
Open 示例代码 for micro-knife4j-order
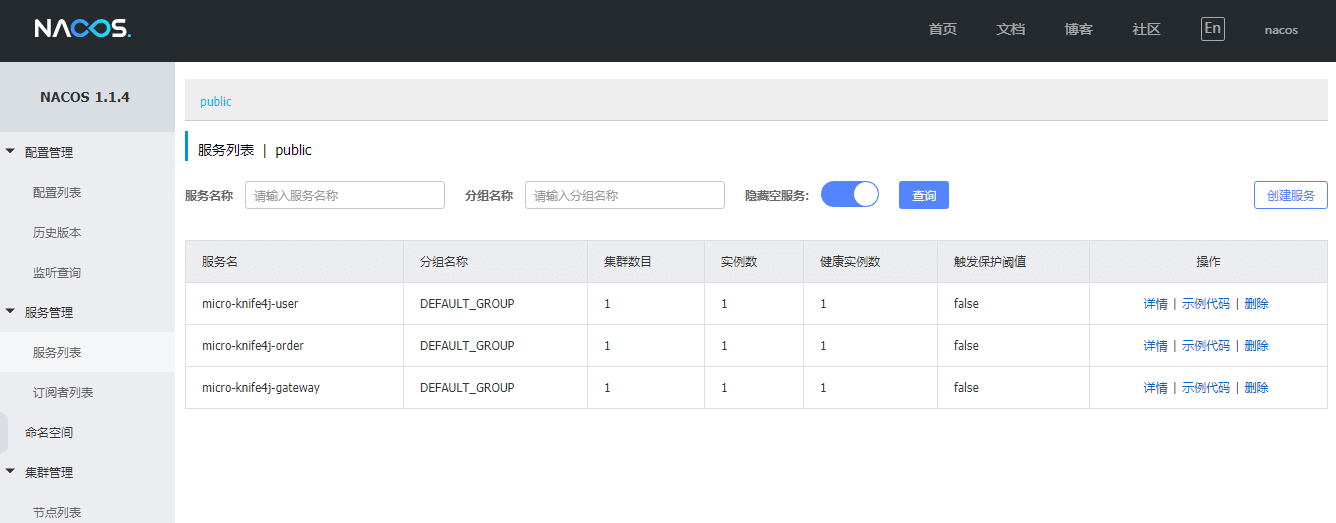pyautogui.click(x=1206, y=346)
